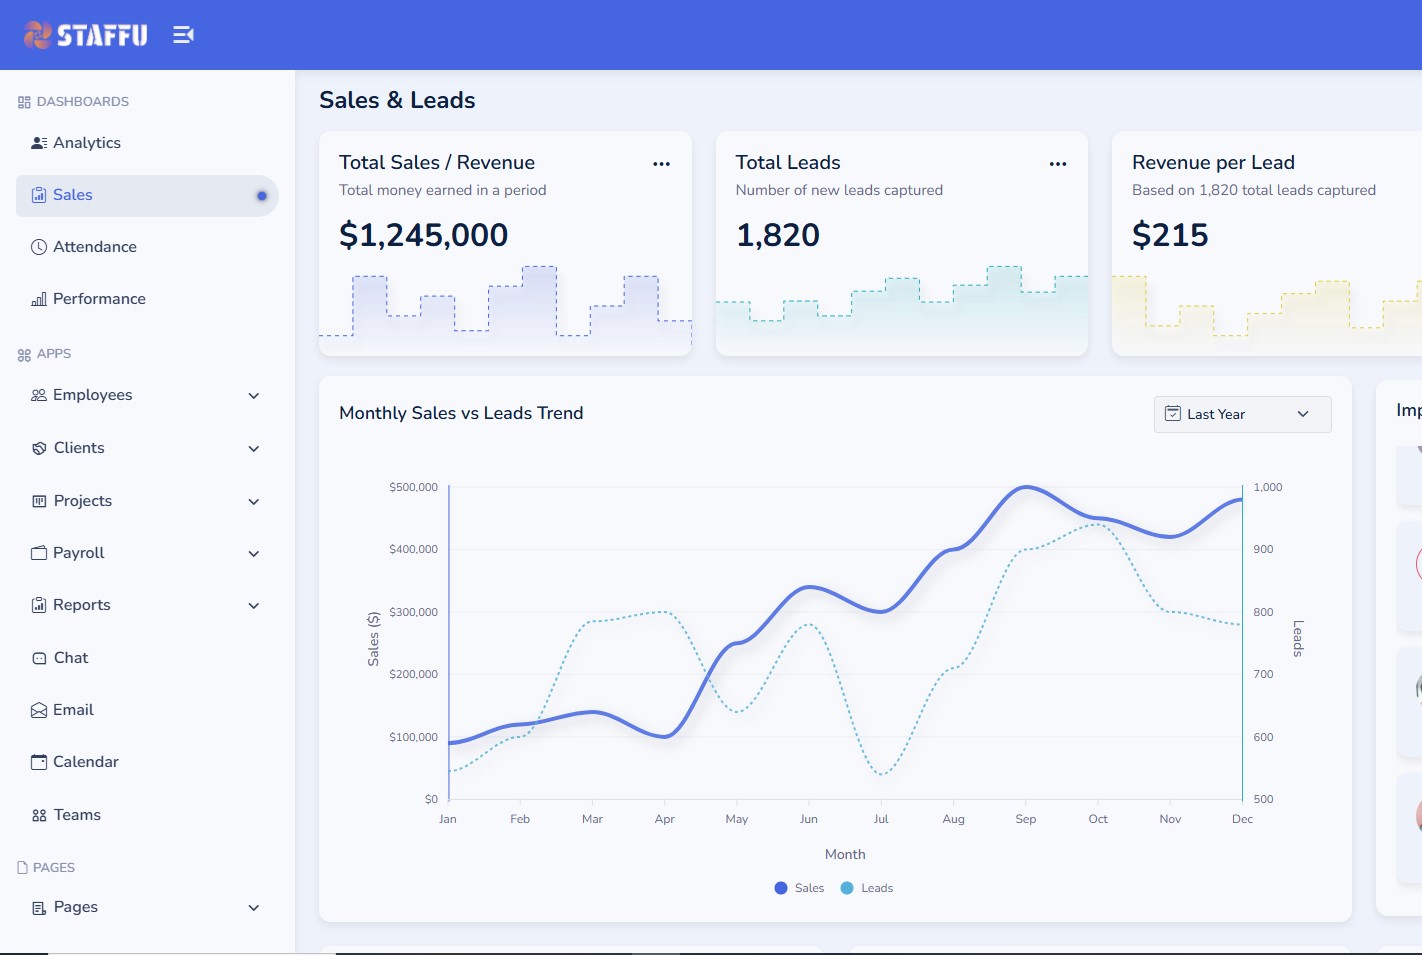
Task: Click the Teams group icon
Action: click(39, 815)
